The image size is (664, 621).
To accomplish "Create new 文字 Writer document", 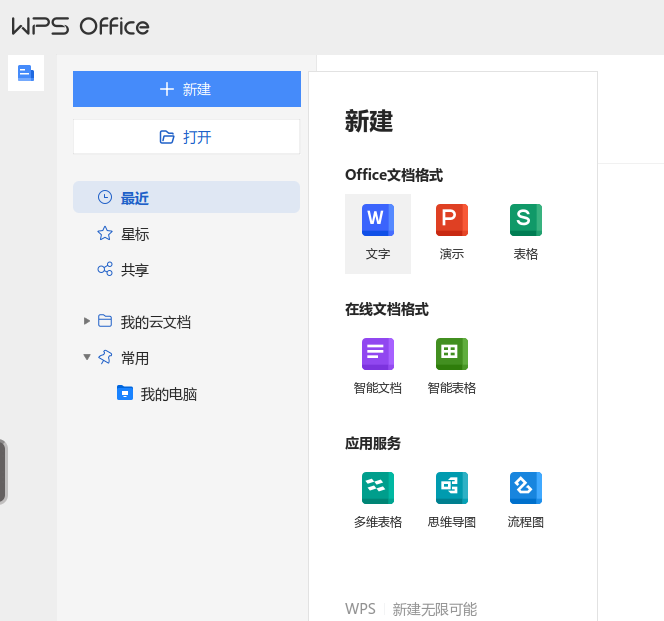I will tap(378, 233).
